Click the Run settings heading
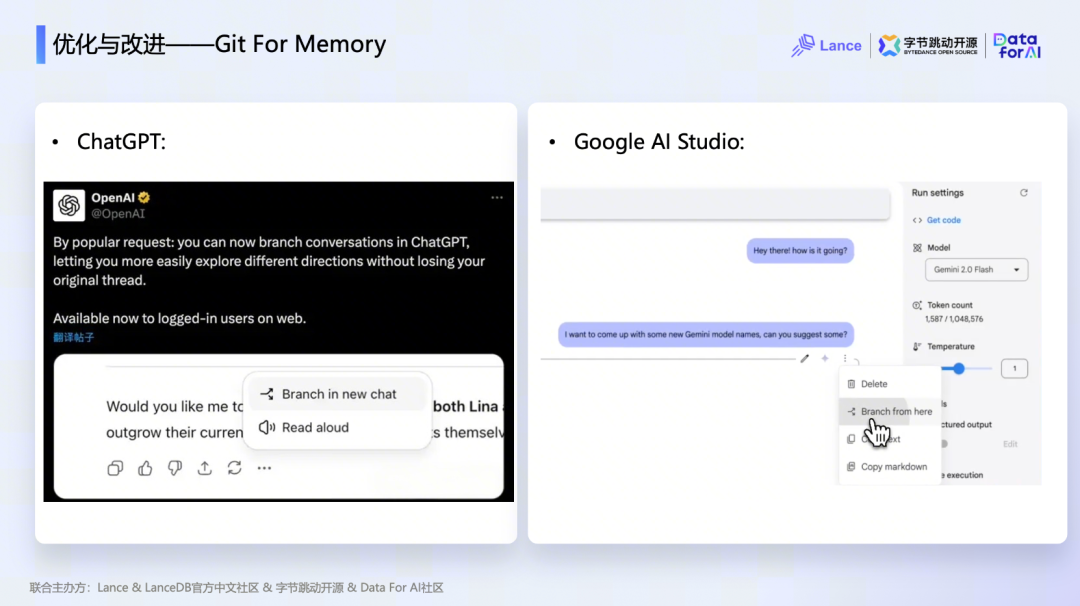Viewport: 1080px width, 606px height. pos(937,193)
